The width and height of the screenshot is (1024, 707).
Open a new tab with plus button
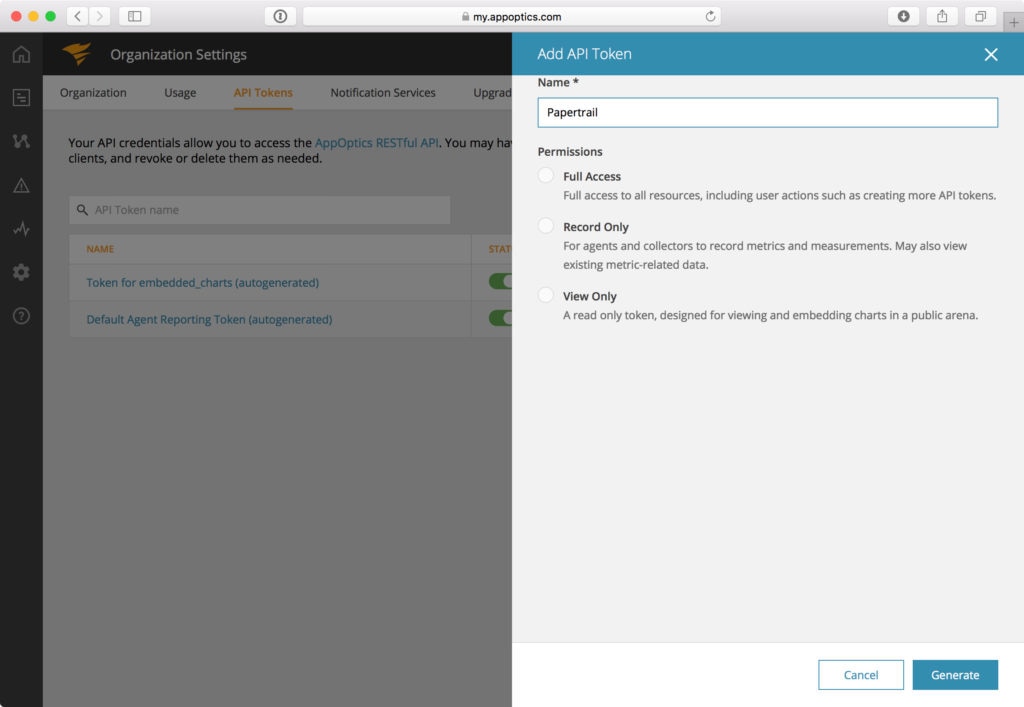[1014, 22]
